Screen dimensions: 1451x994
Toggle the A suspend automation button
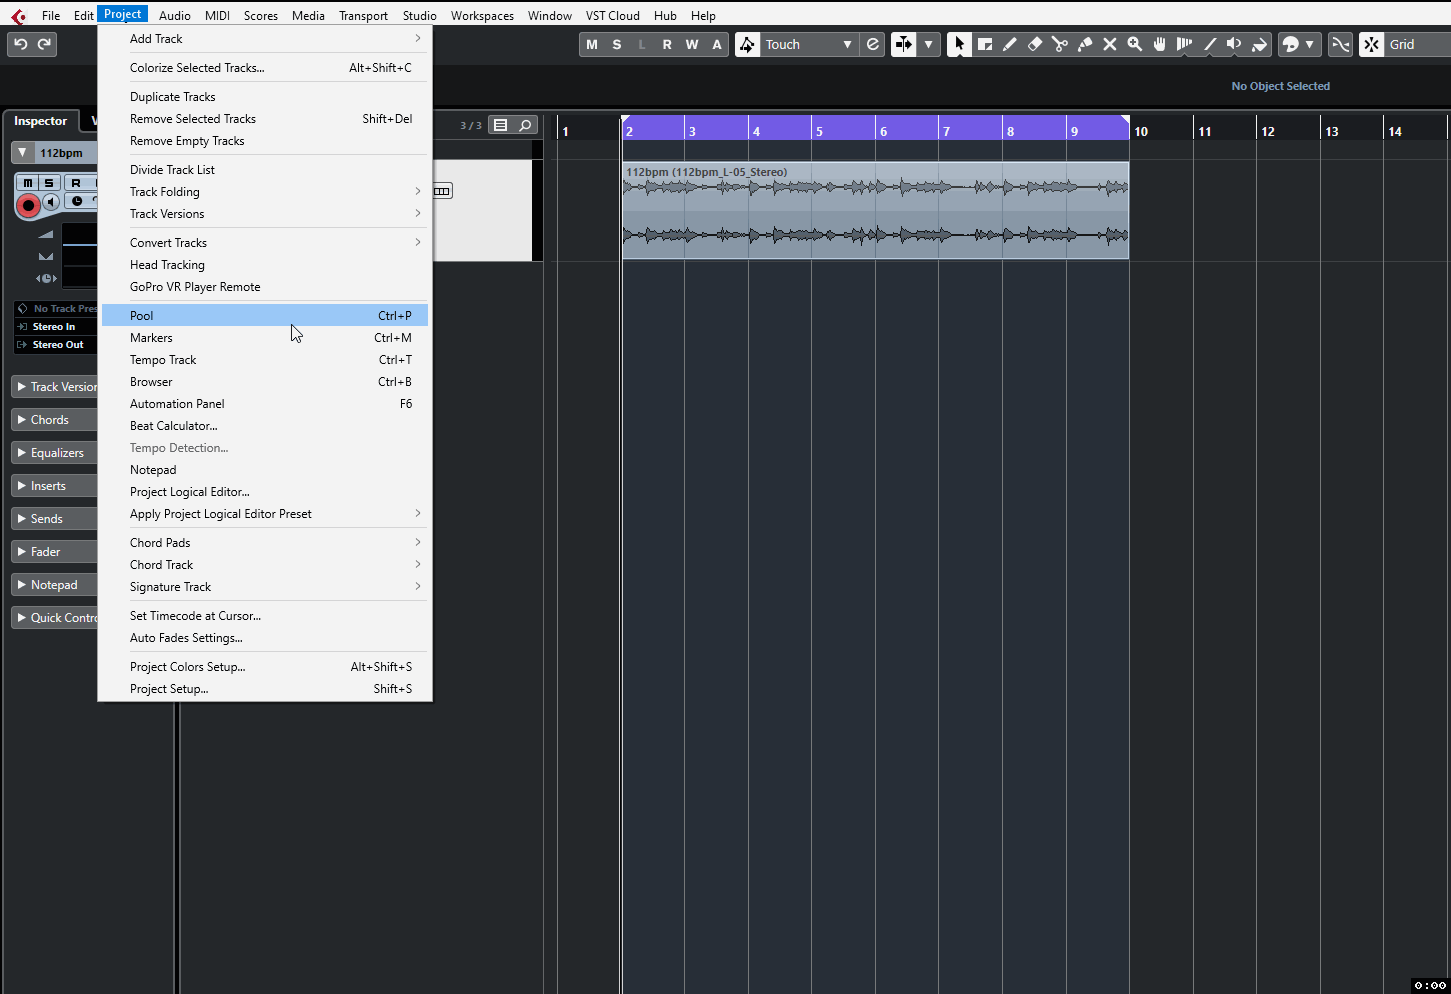click(717, 44)
